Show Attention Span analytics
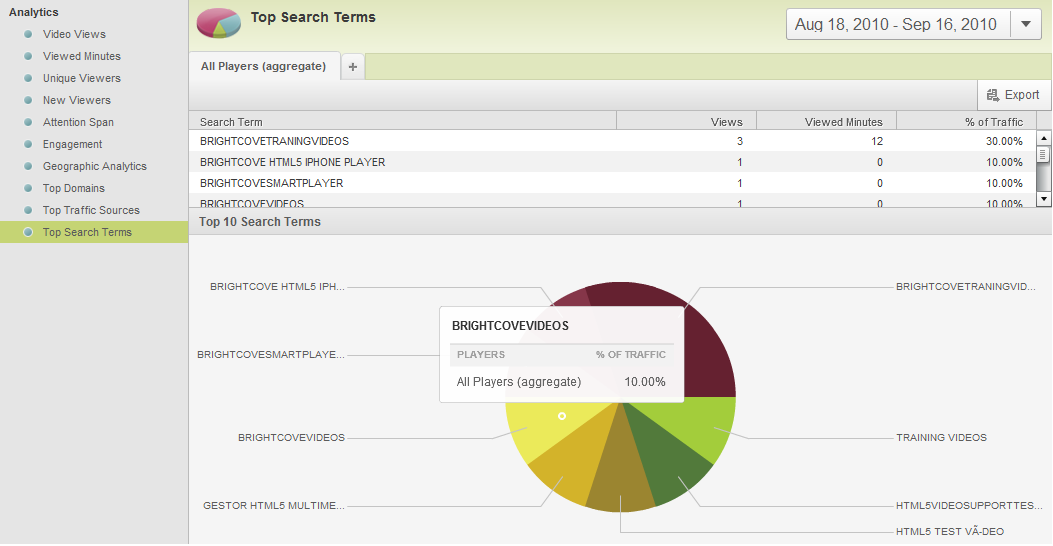1053x546 pixels. (x=78, y=122)
